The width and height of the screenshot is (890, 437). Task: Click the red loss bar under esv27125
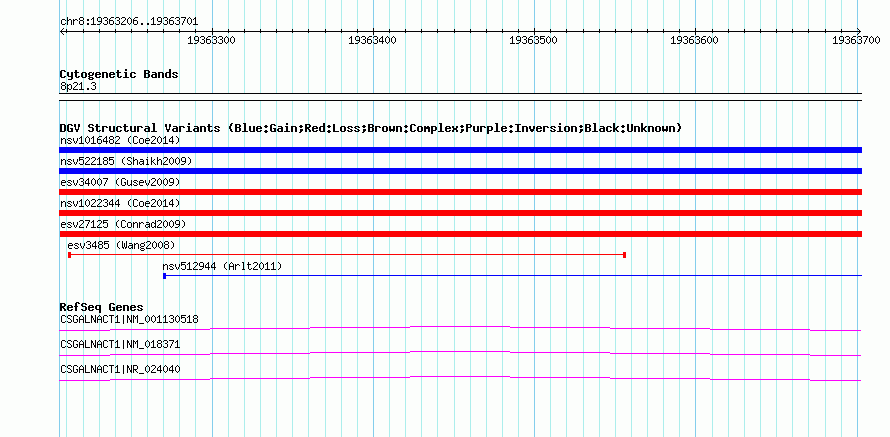[460, 234]
